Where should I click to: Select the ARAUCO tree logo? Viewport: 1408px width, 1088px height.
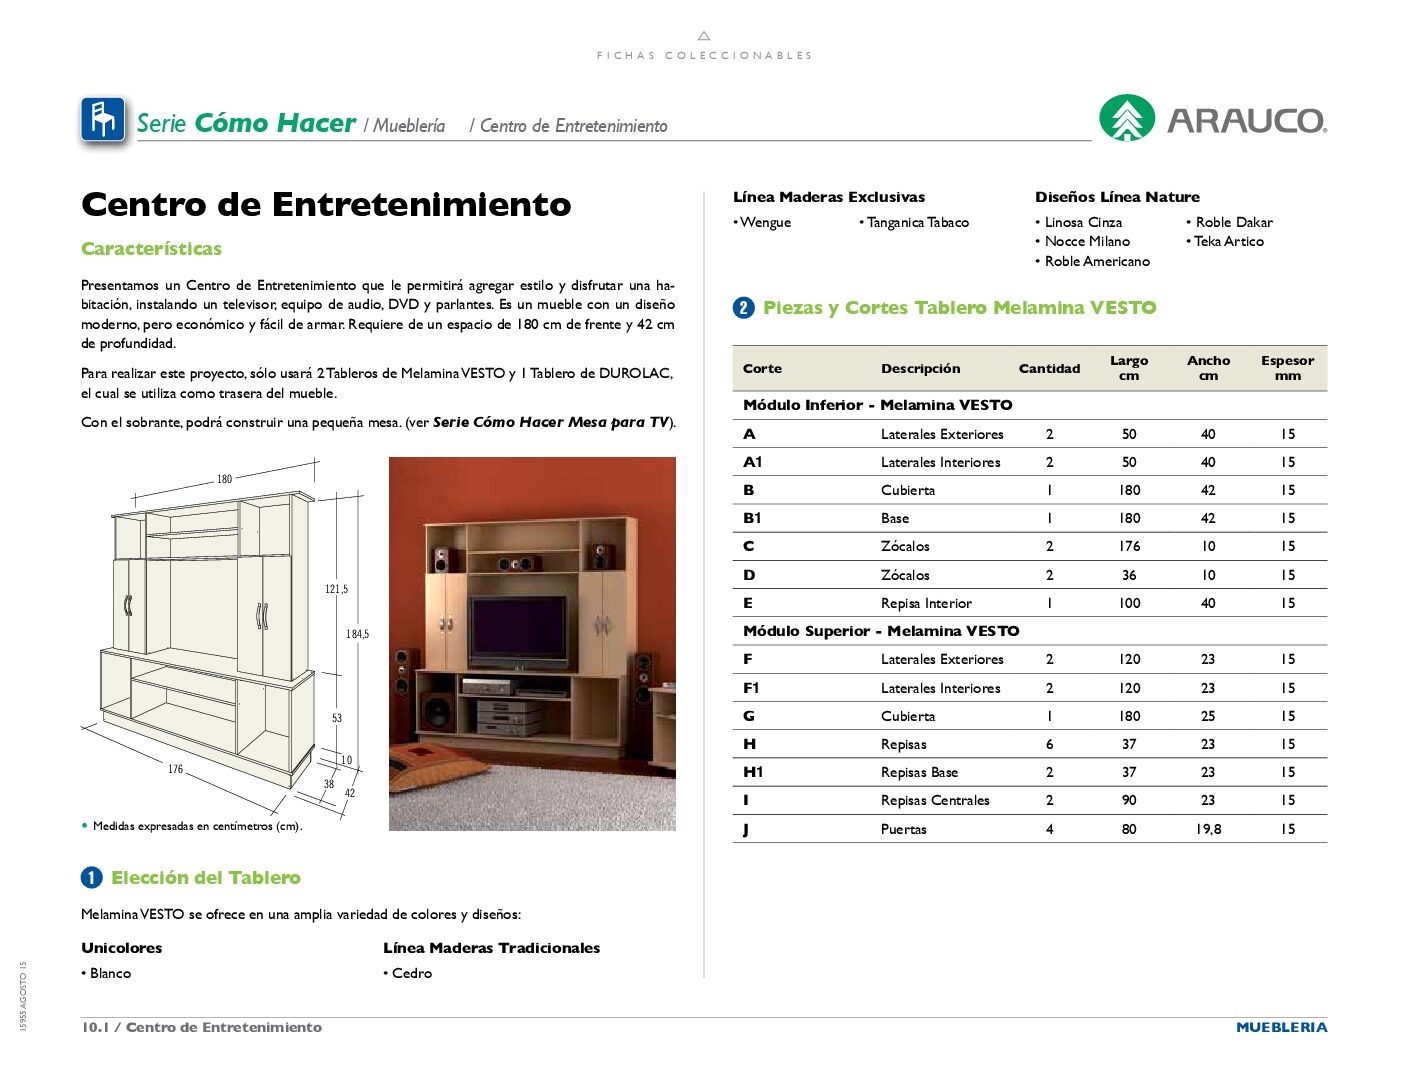pyautogui.click(x=1128, y=120)
